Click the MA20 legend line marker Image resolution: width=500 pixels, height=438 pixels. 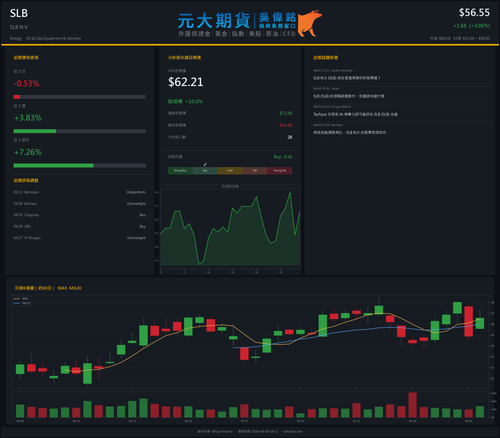pyautogui.click(x=17, y=303)
